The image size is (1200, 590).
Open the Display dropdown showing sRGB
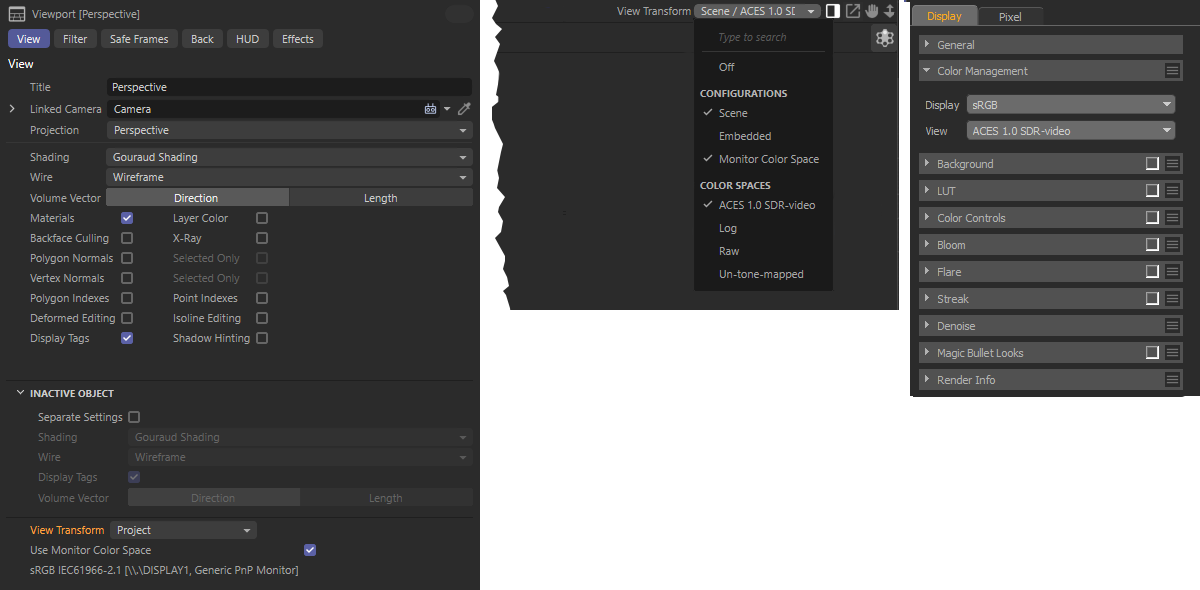1070,105
